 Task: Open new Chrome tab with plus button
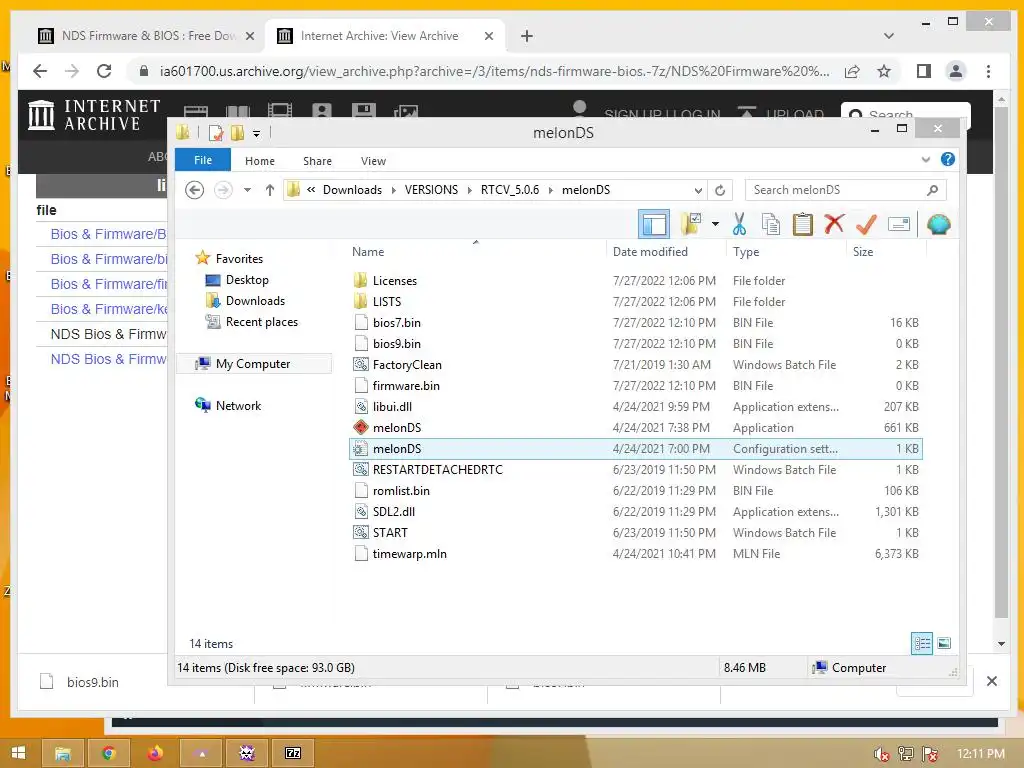(526, 36)
